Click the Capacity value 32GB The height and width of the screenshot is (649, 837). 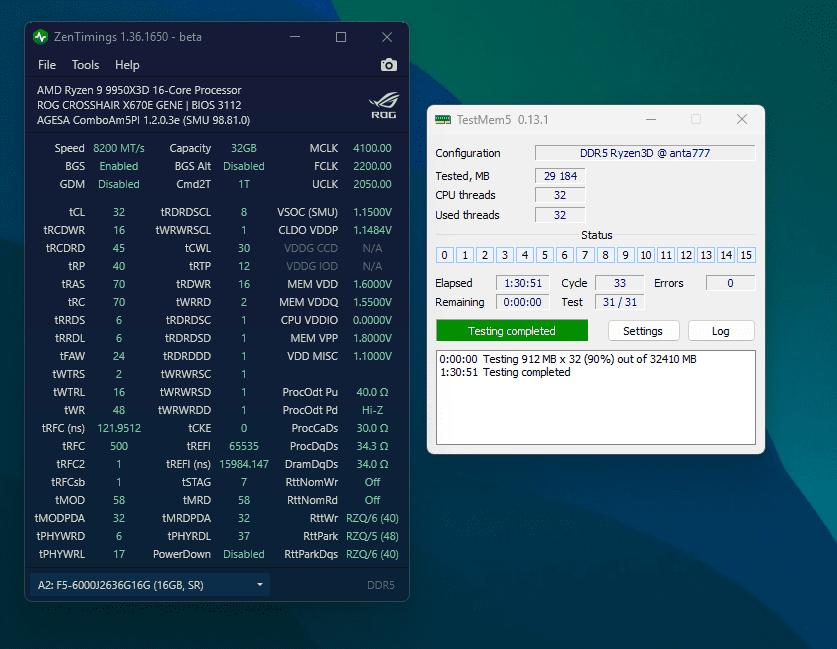click(243, 148)
